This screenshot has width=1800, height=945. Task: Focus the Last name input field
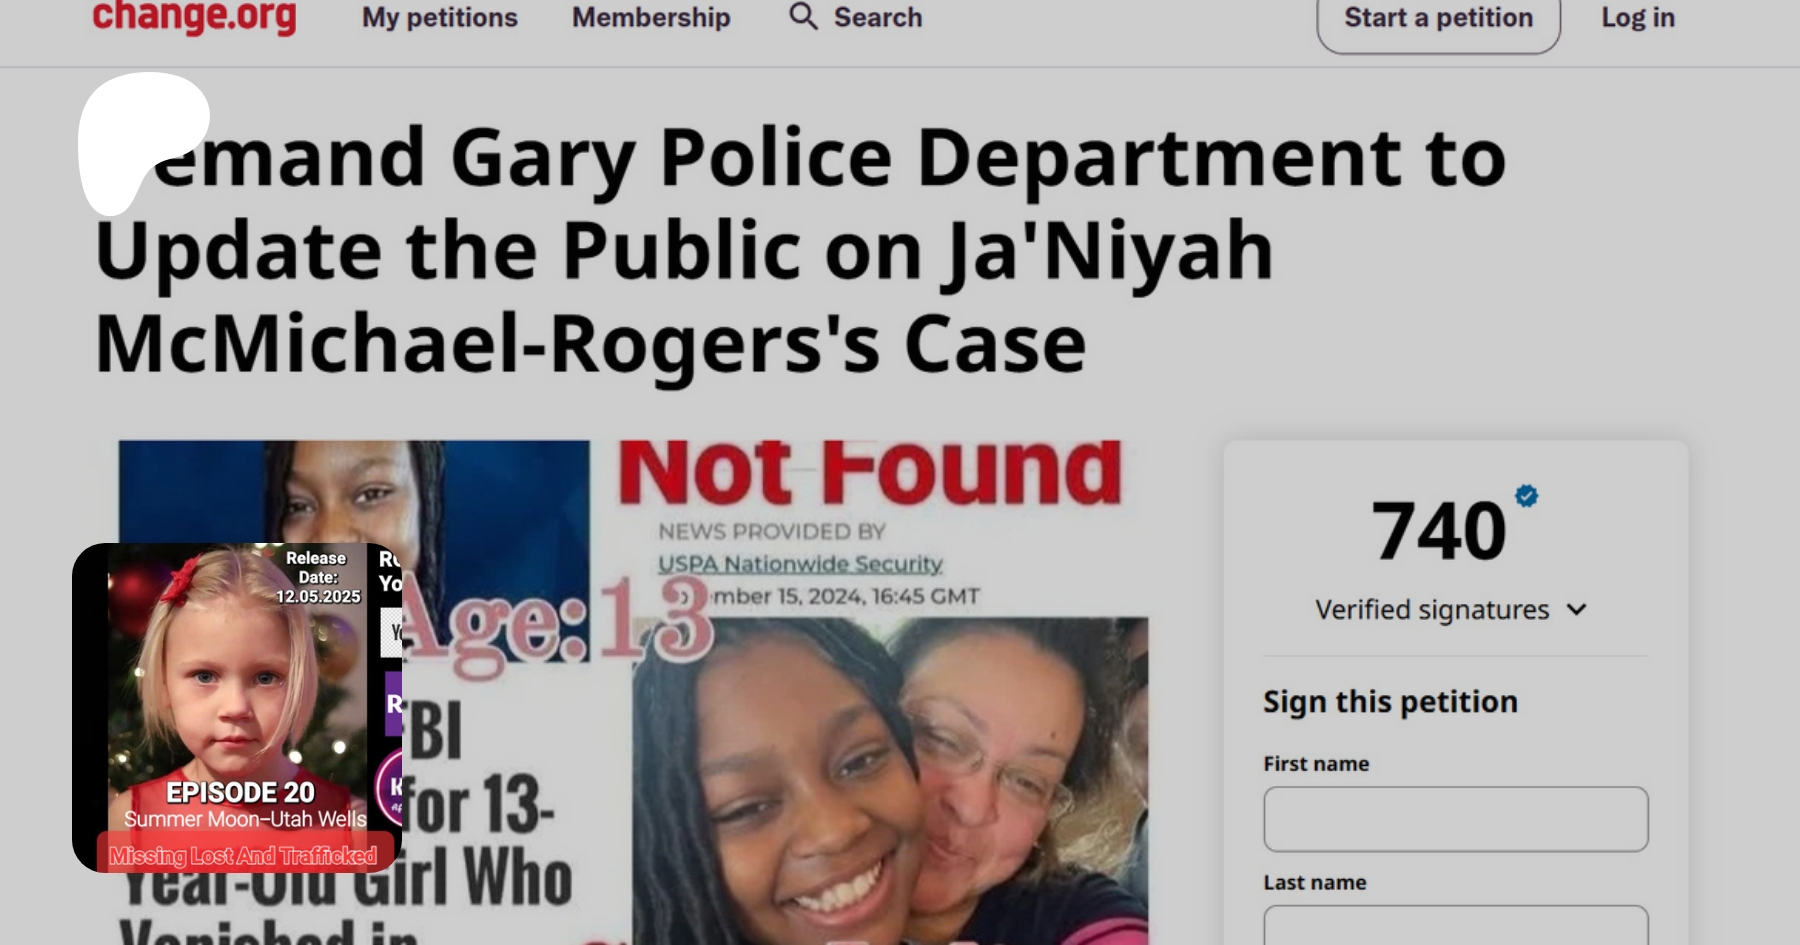click(x=1456, y=925)
